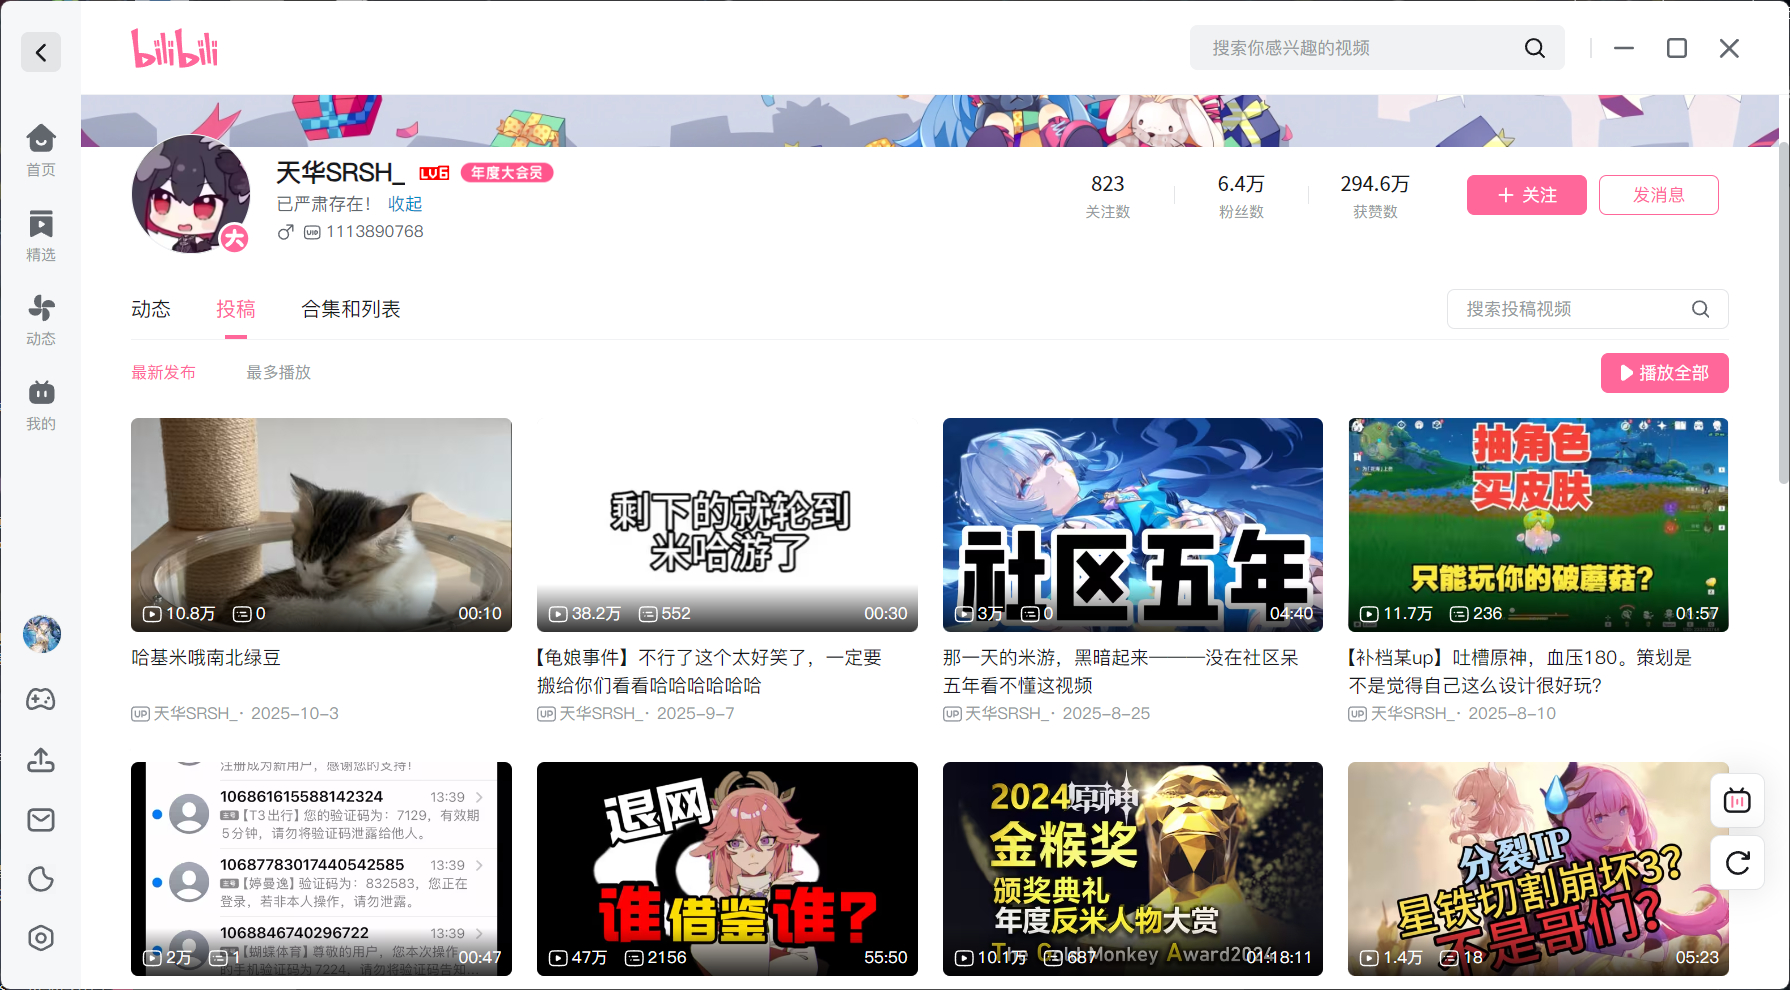Open the mail messages icon
Image resolution: width=1790 pixels, height=990 pixels.
[41, 820]
